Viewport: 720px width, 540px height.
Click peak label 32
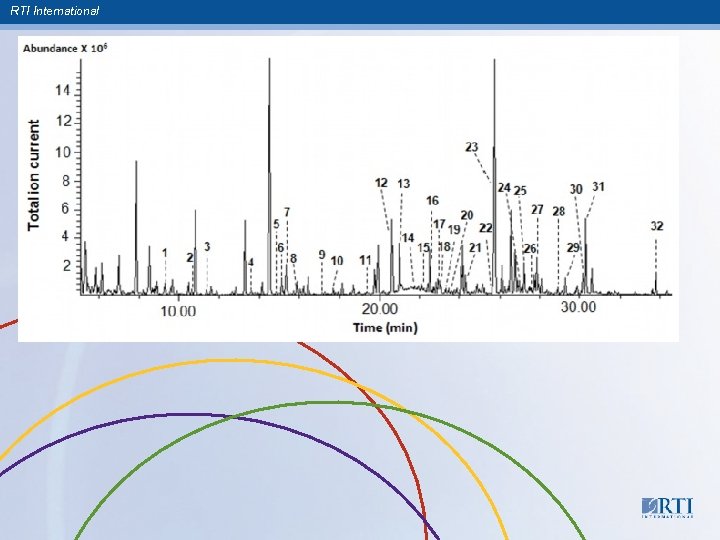point(657,226)
